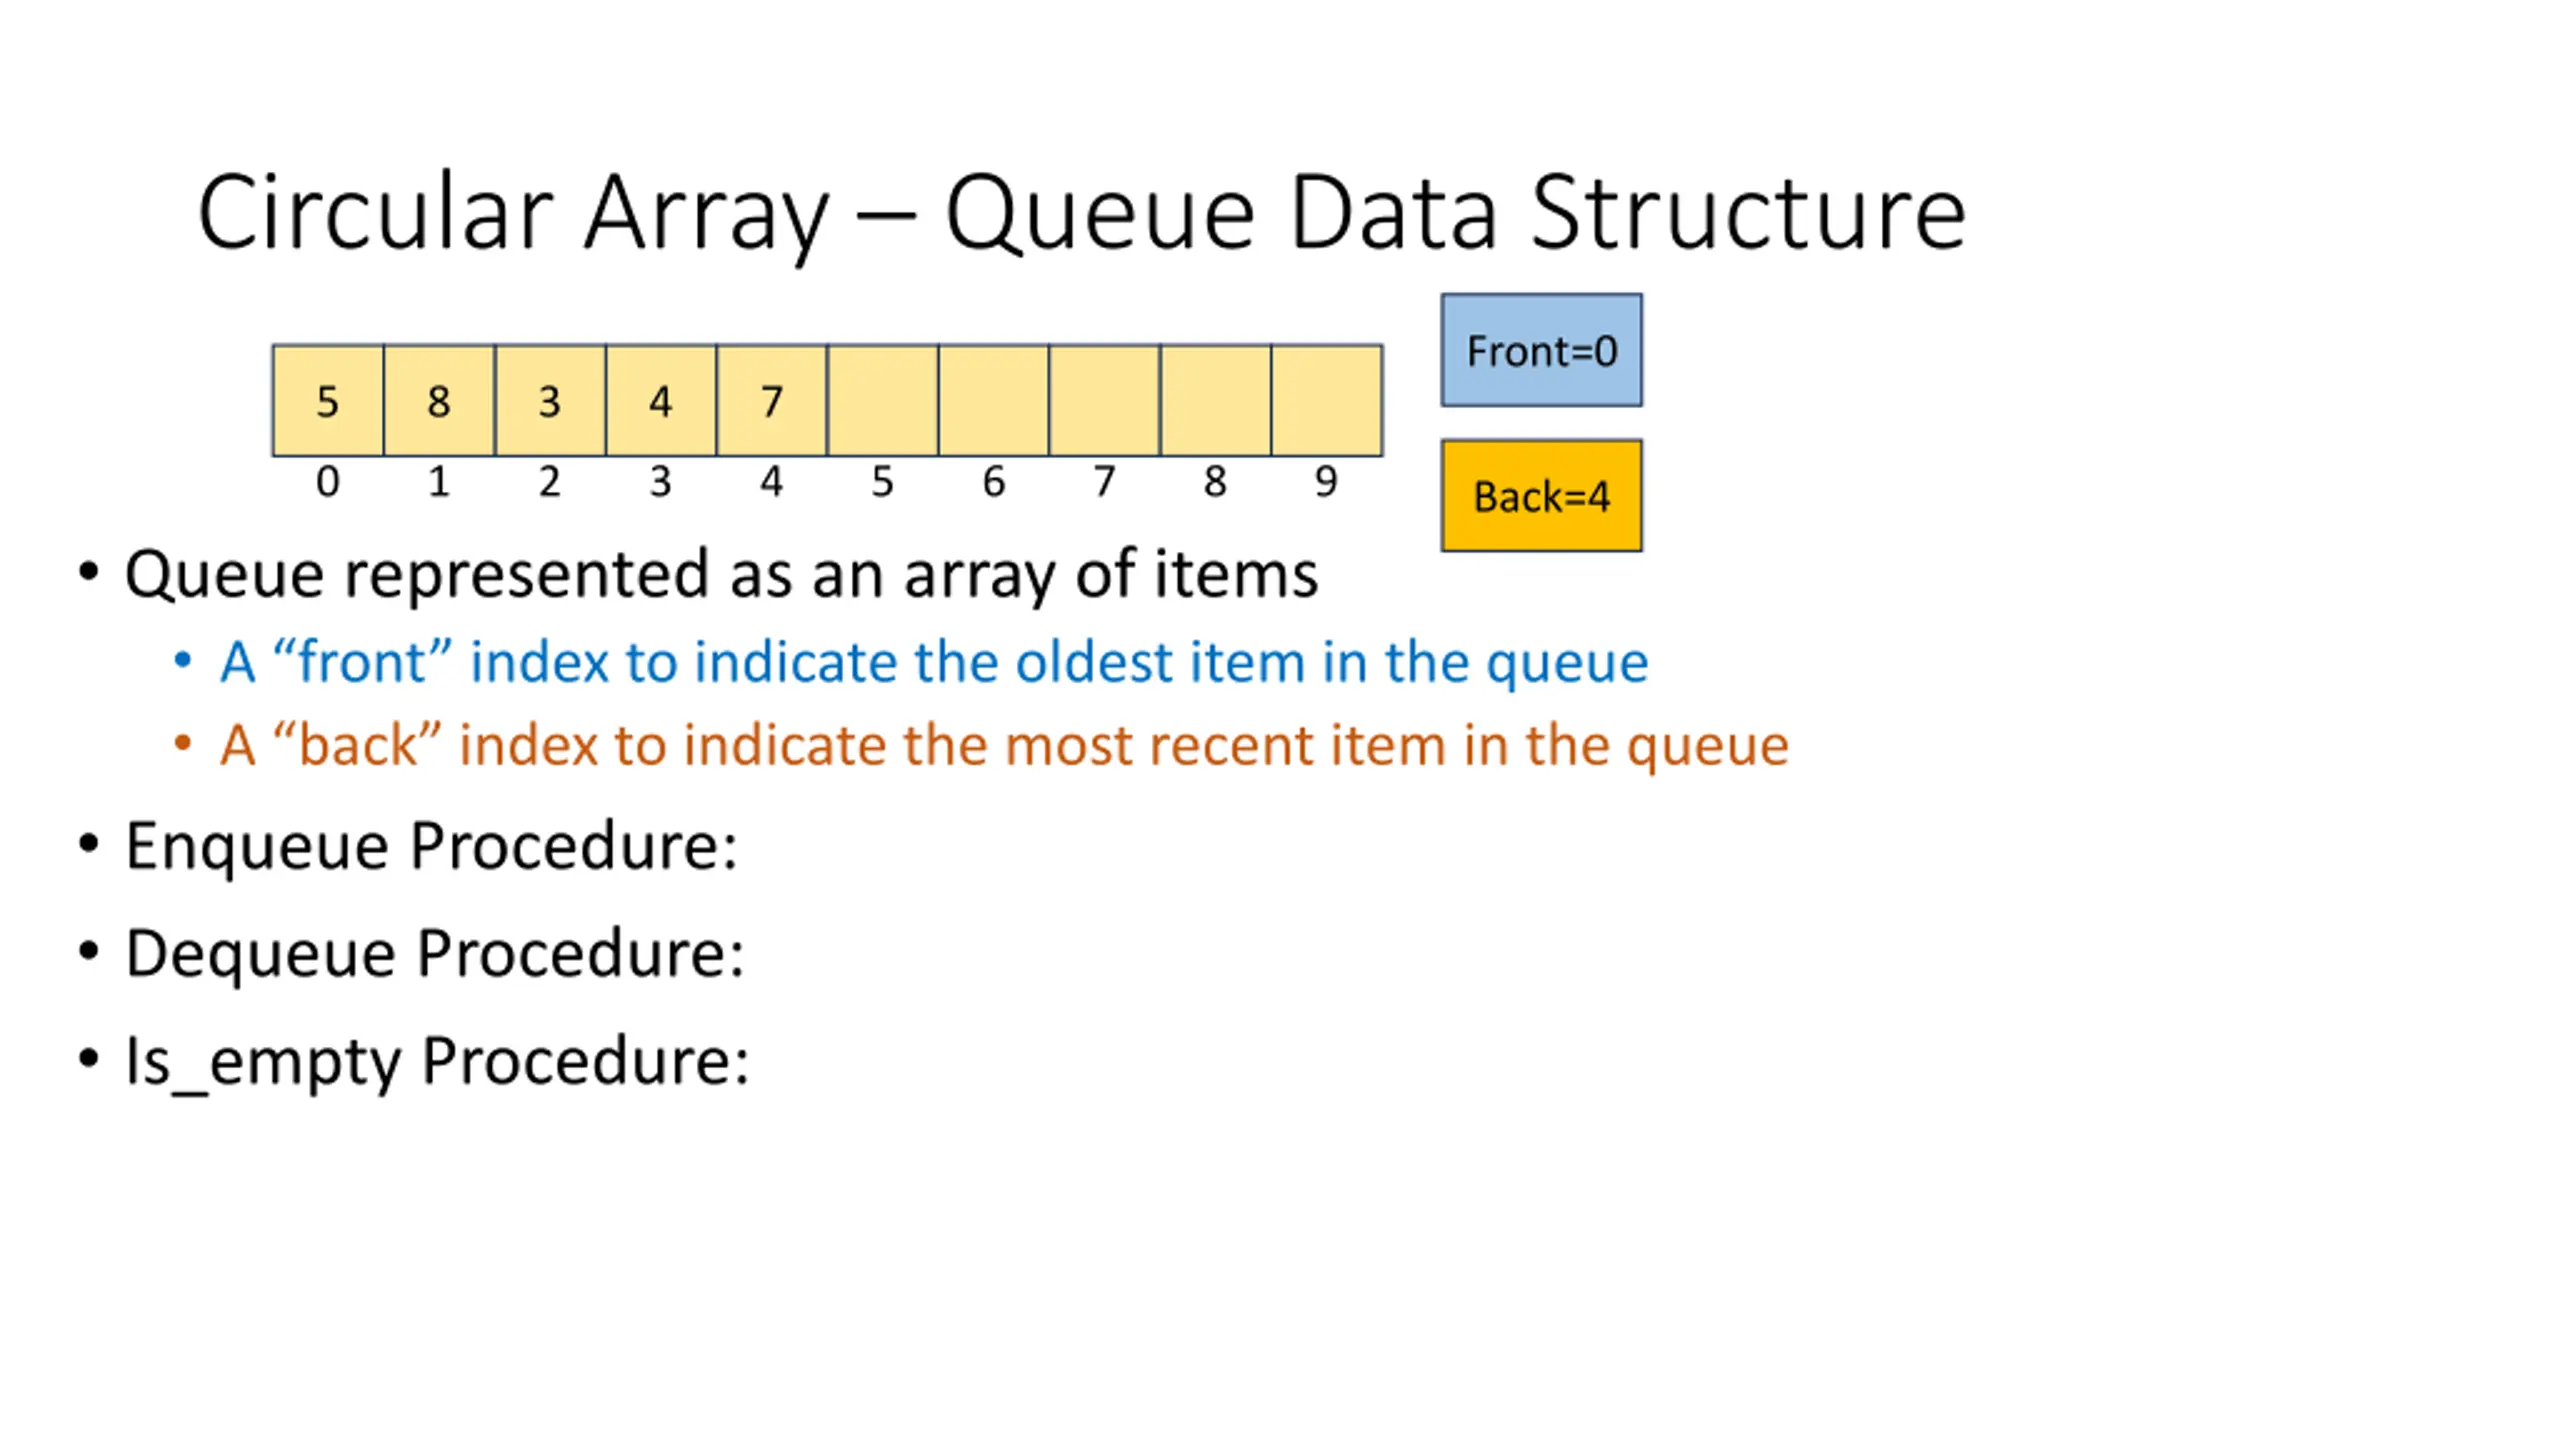Select array cell containing 7
The width and height of the screenshot is (2560, 1440).
(772, 401)
